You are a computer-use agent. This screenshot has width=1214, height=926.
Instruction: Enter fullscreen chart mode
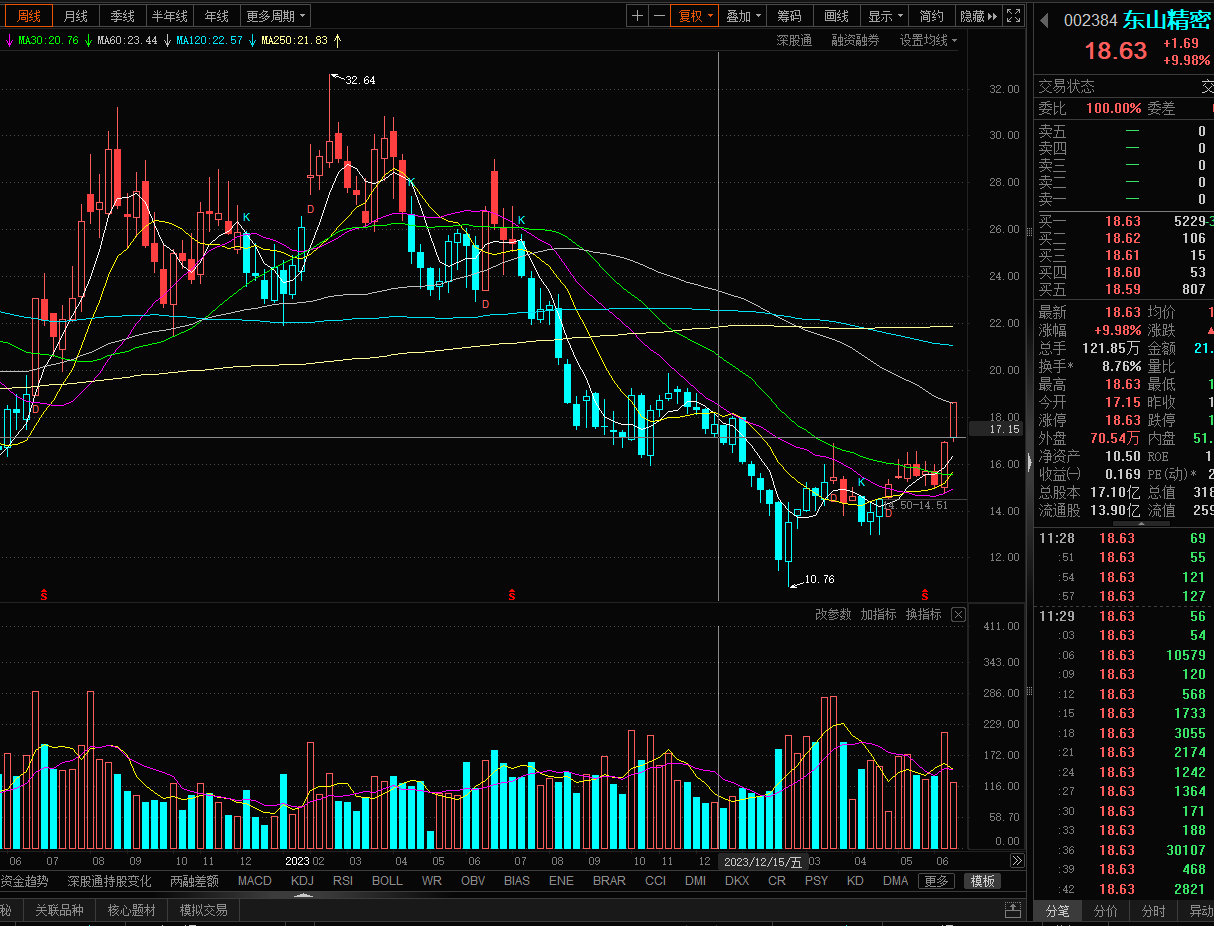coord(1013,16)
